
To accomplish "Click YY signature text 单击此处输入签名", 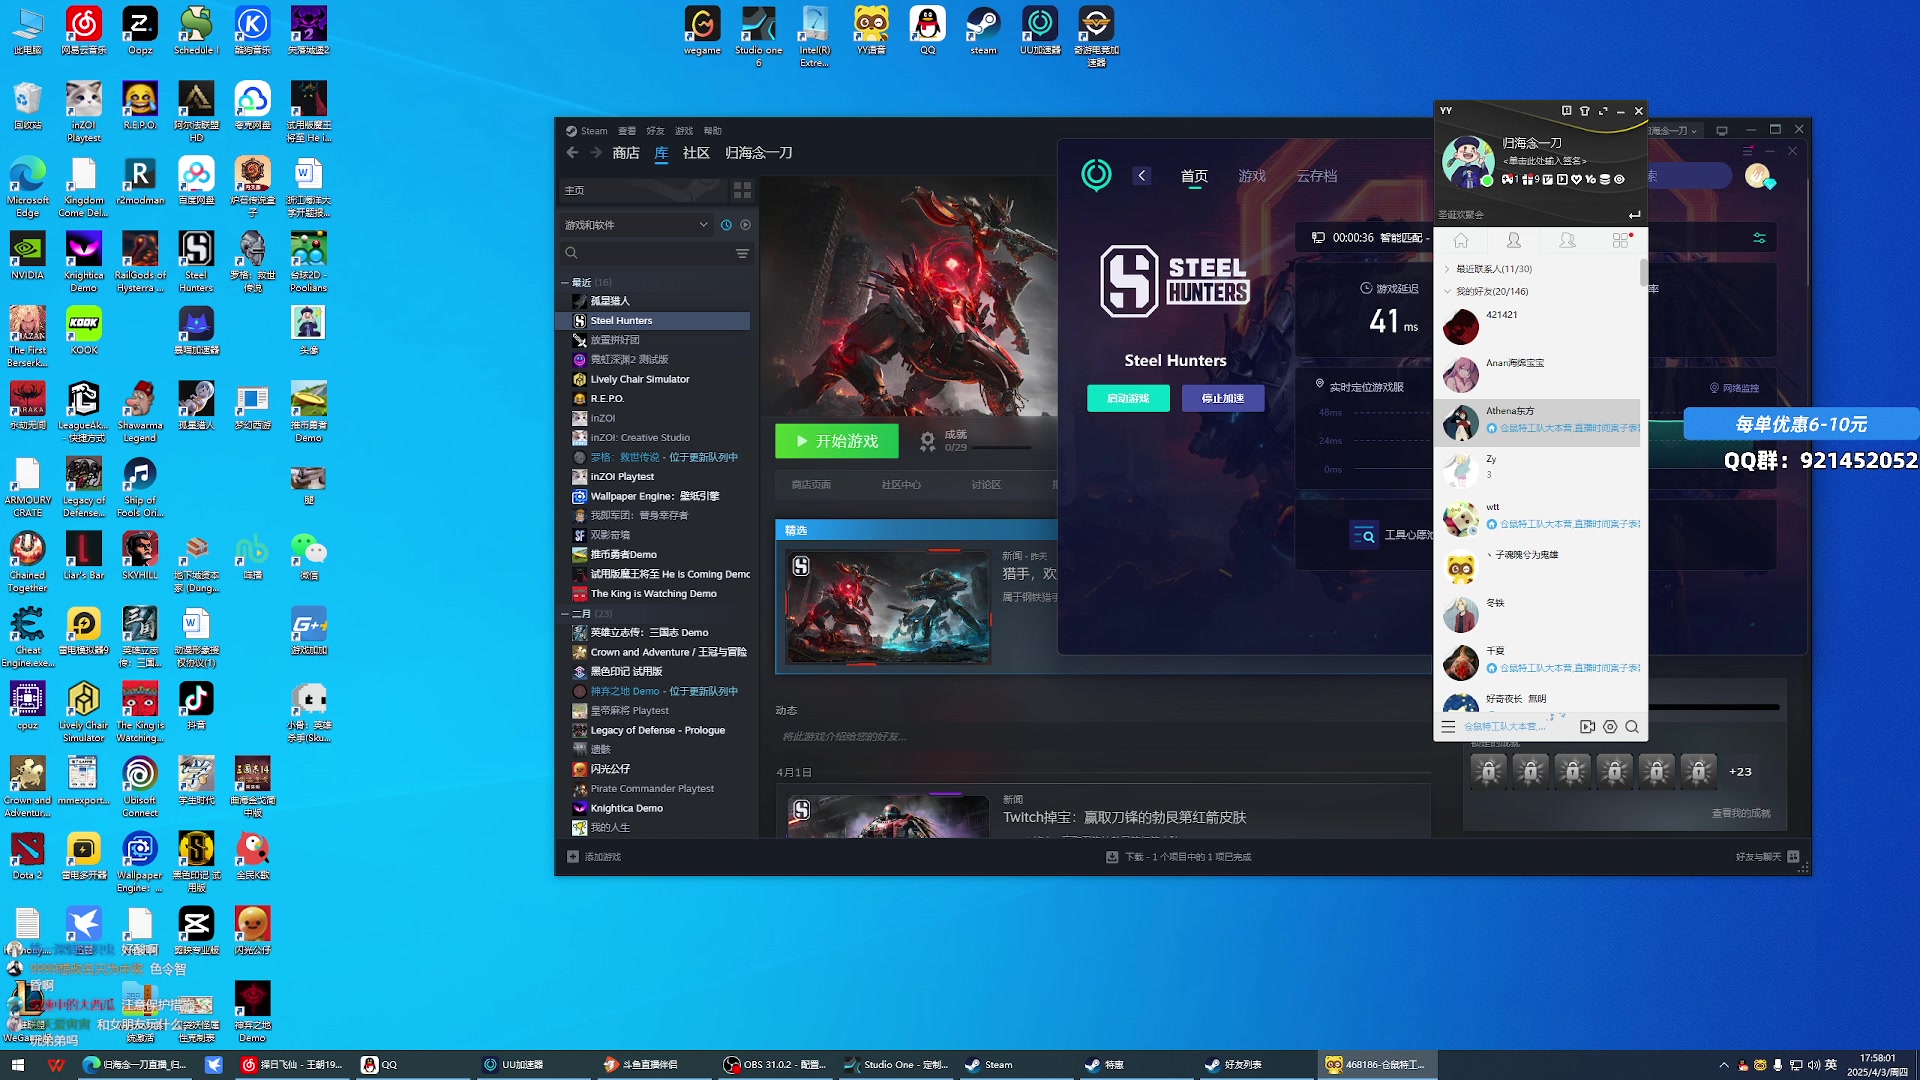I will coord(1544,161).
